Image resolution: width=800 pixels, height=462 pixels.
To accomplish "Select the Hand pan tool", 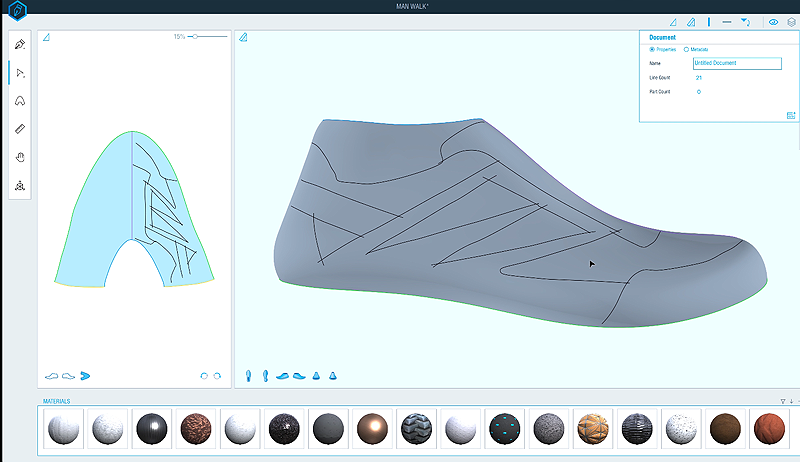I will (21, 157).
